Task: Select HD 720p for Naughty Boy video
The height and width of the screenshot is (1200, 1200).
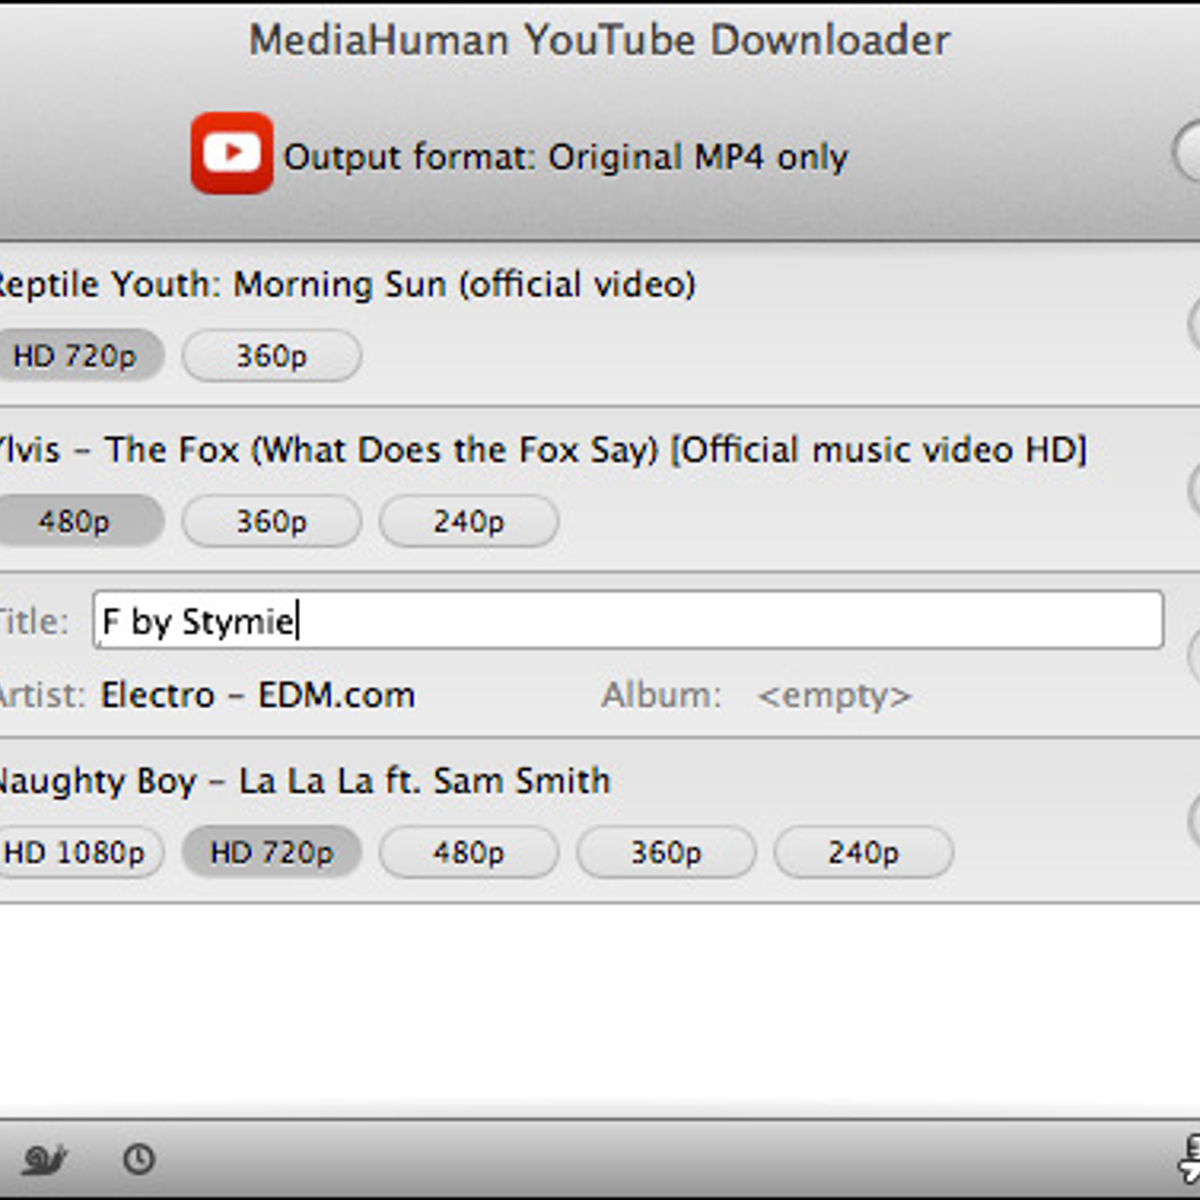Action: [272, 852]
